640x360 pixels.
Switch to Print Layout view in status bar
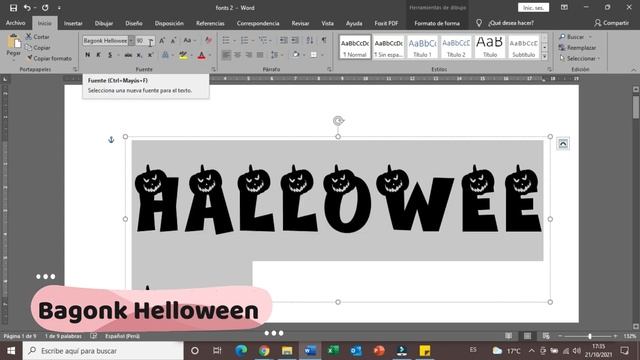(x=527, y=336)
